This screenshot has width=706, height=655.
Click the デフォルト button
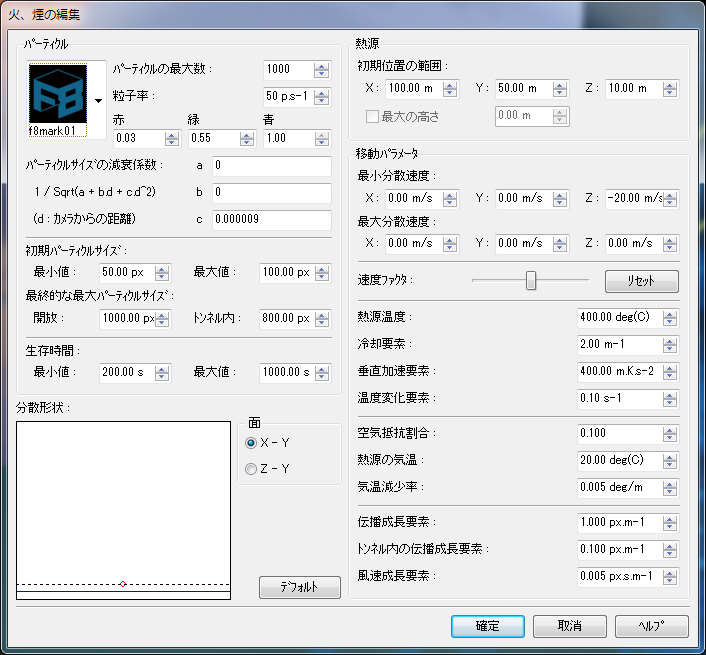(300, 587)
